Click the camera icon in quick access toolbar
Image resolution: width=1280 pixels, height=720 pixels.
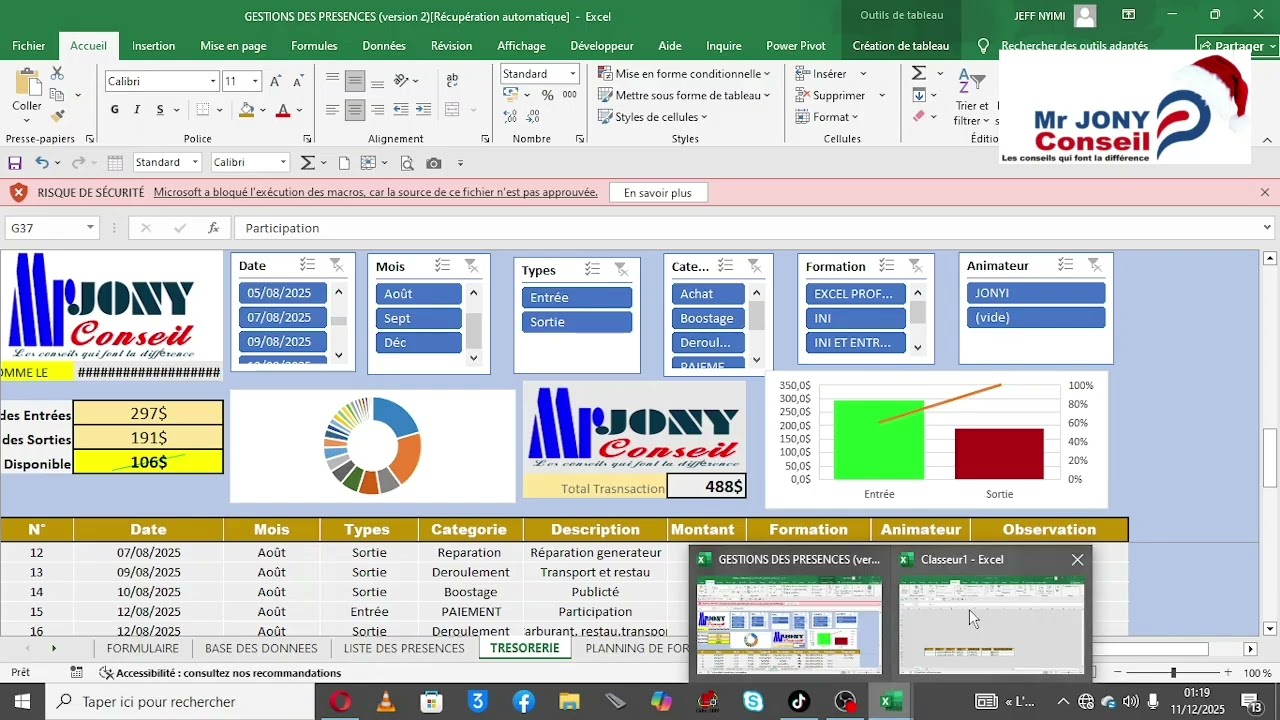pyautogui.click(x=434, y=163)
